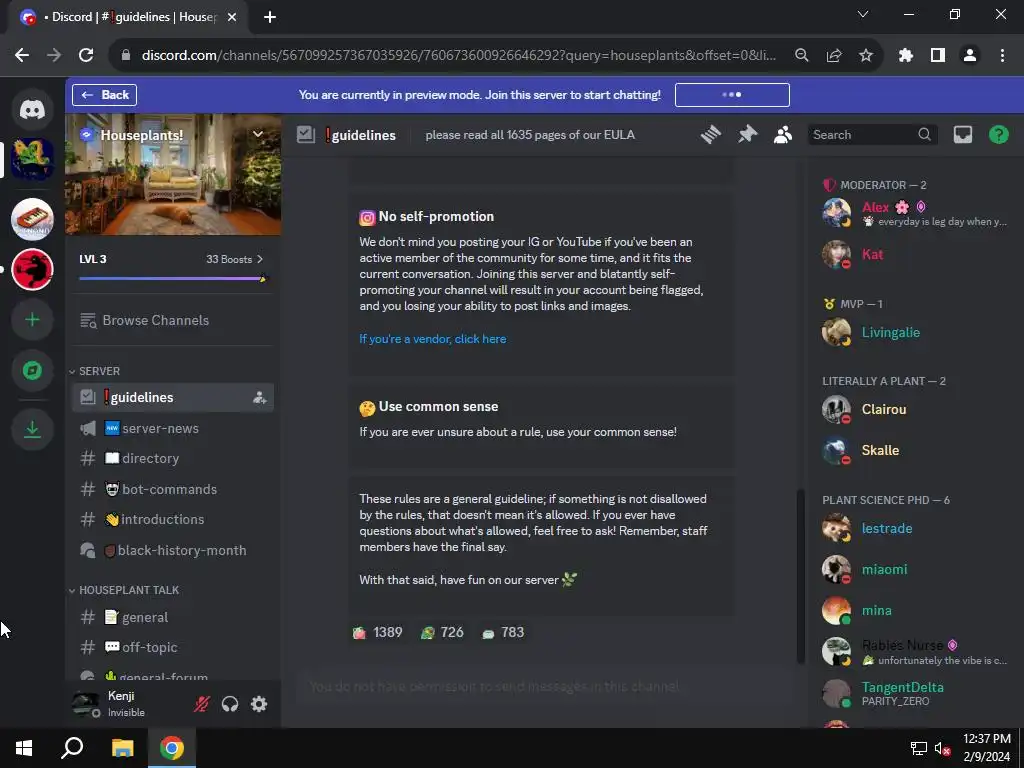Click the chat vertical scrollbar
1024x768 pixels.
801,577
